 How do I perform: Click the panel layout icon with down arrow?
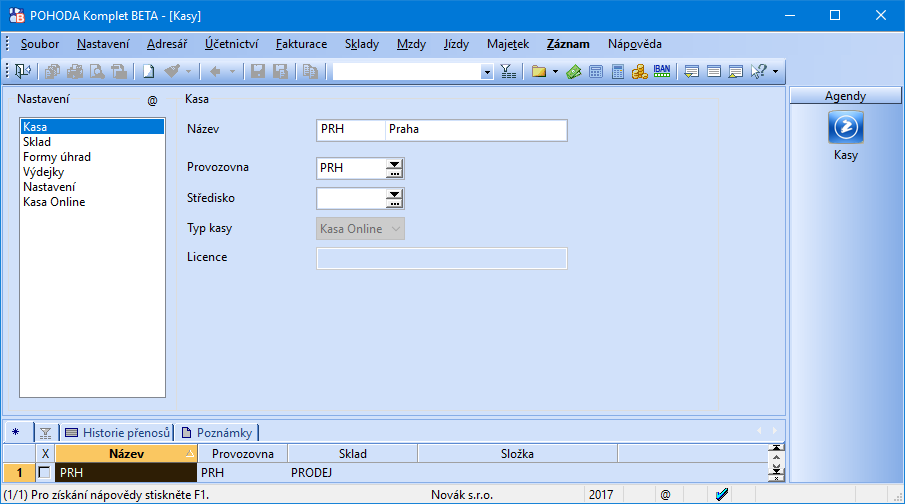point(691,71)
